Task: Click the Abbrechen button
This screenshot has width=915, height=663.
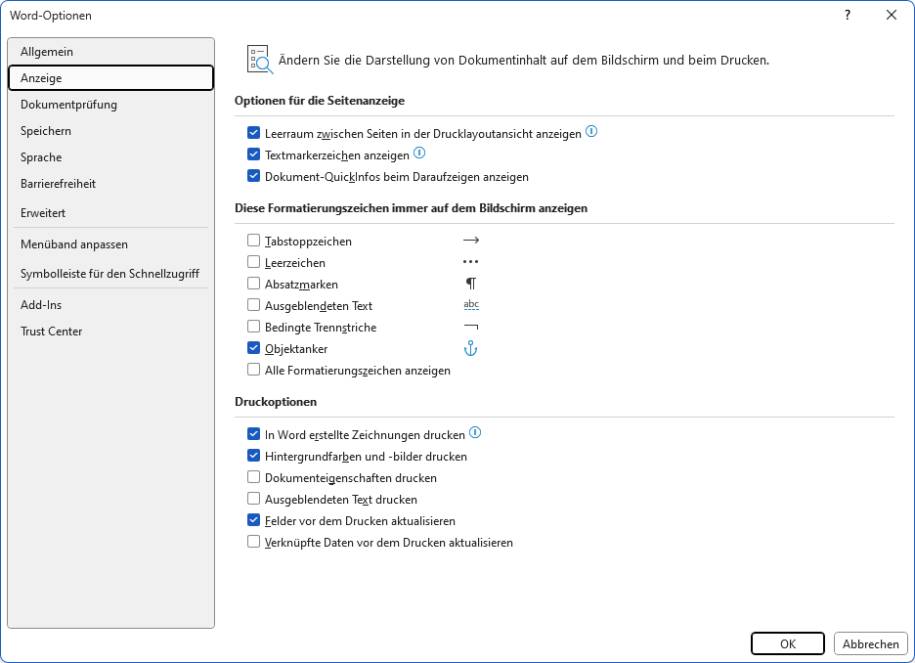Action: (x=871, y=644)
